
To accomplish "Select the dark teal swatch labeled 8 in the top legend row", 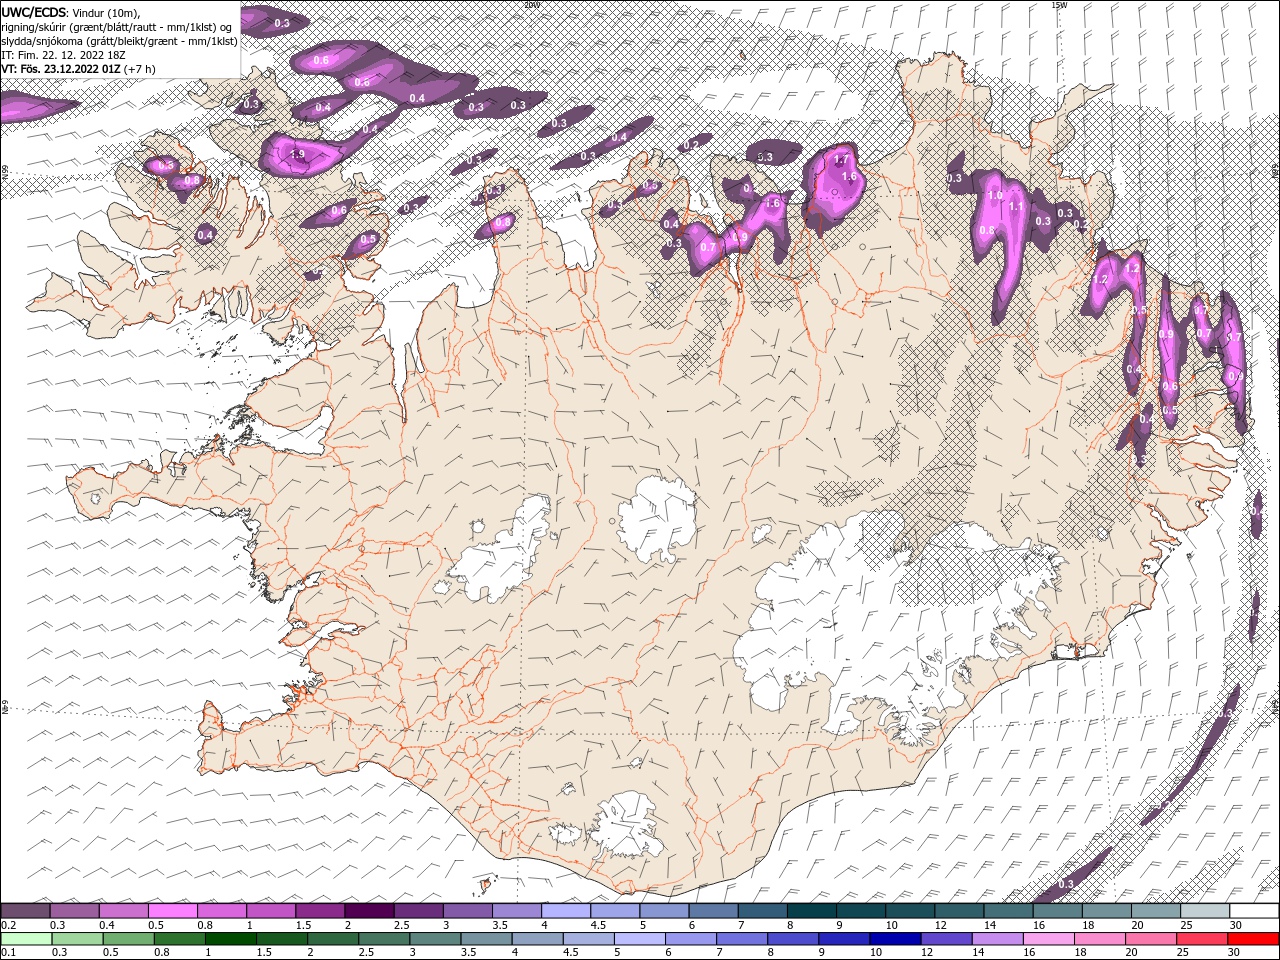I will click(x=812, y=911).
